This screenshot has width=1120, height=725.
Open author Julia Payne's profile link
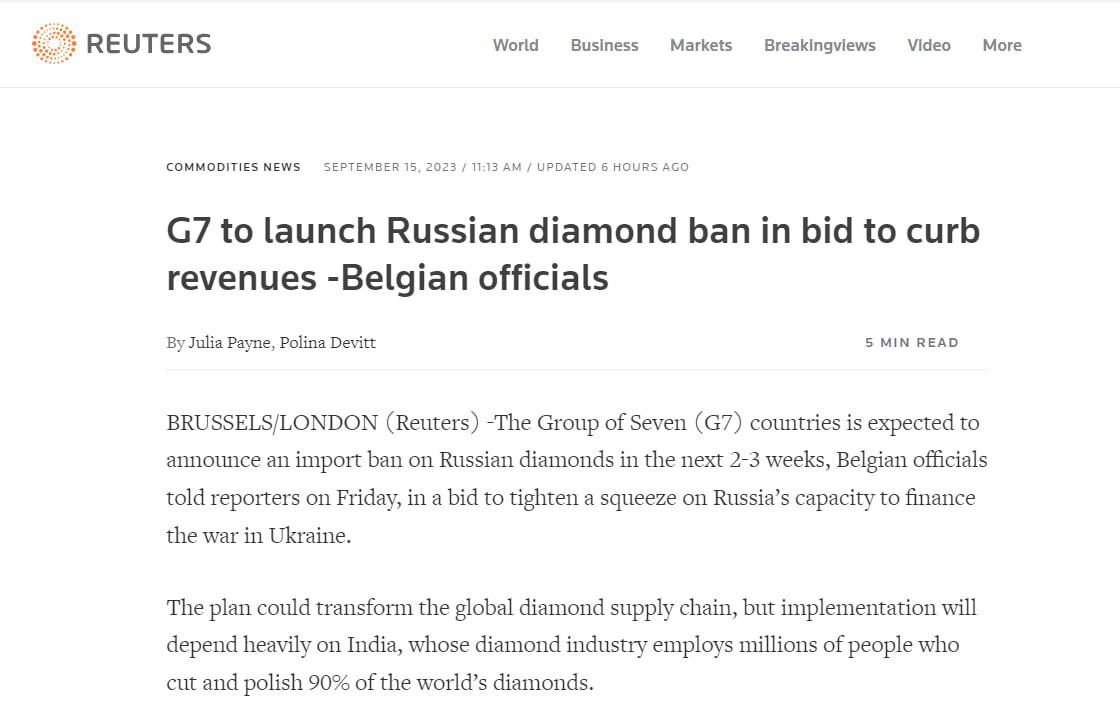[x=229, y=342]
